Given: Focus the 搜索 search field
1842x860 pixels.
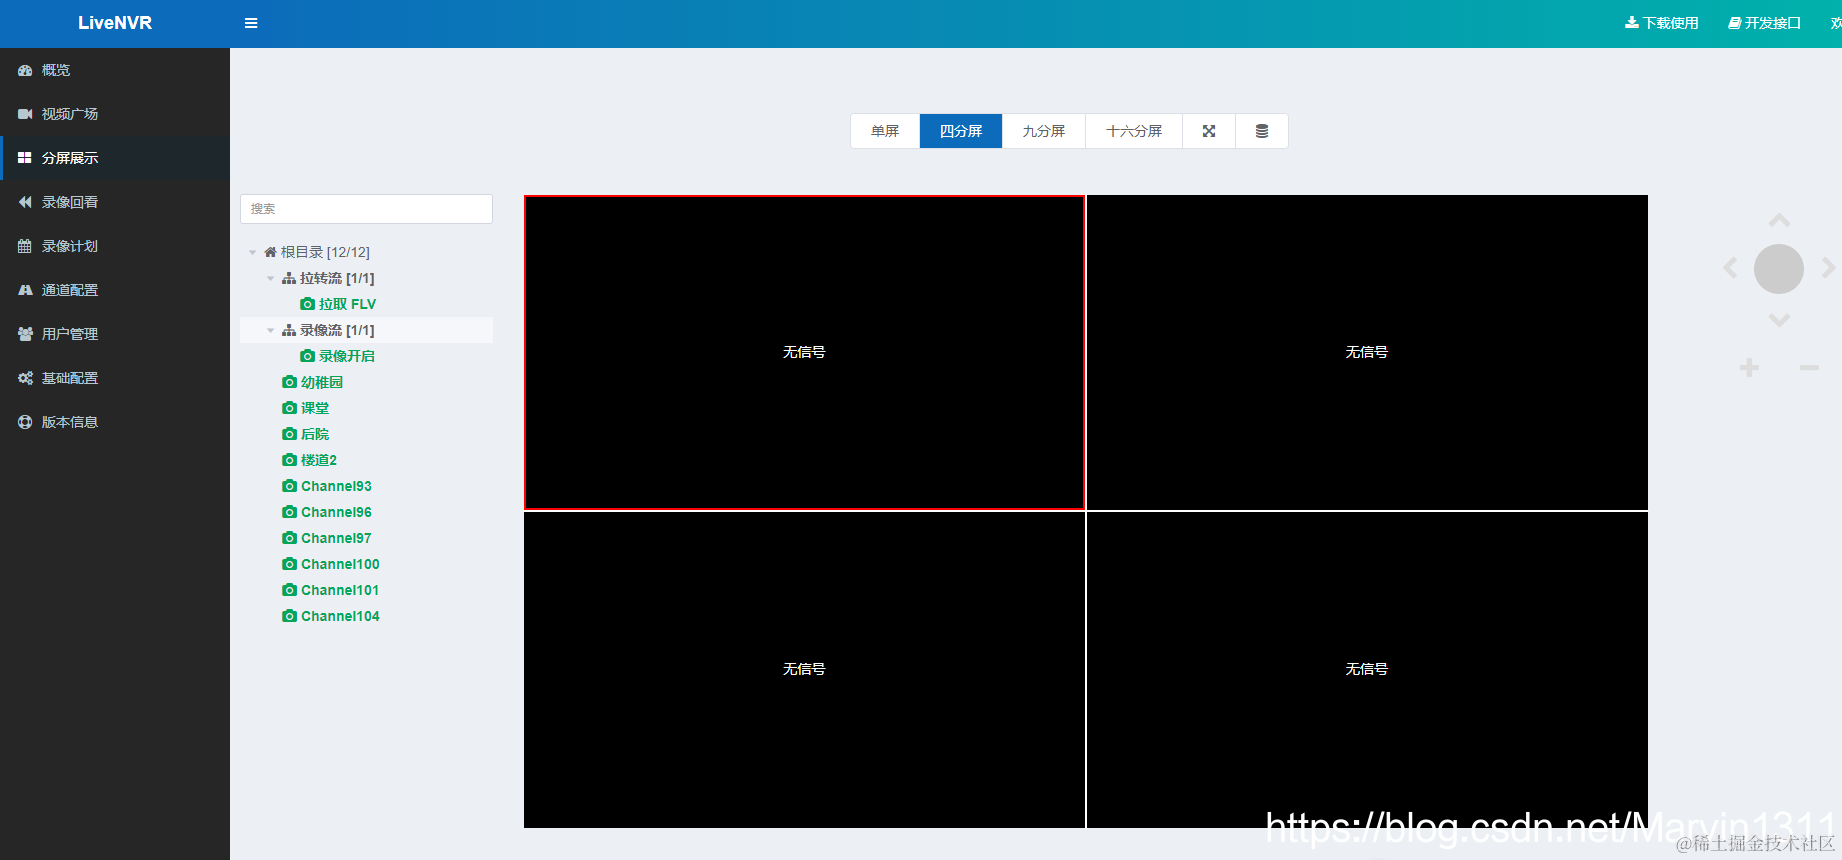Looking at the screenshot, I should pyautogui.click(x=366, y=209).
